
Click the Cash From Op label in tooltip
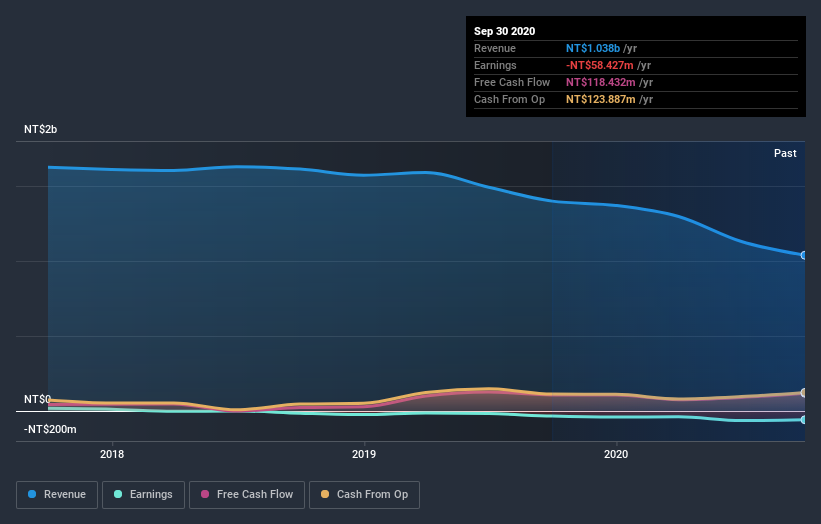point(509,99)
